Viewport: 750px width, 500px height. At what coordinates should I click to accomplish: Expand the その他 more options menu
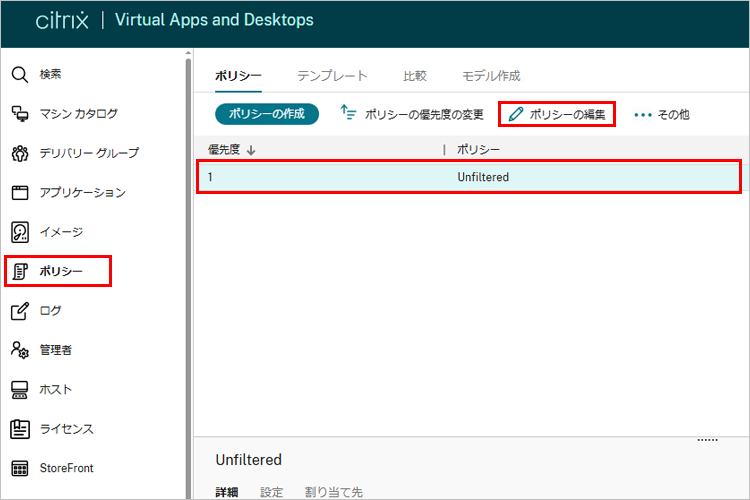click(x=662, y=114)
